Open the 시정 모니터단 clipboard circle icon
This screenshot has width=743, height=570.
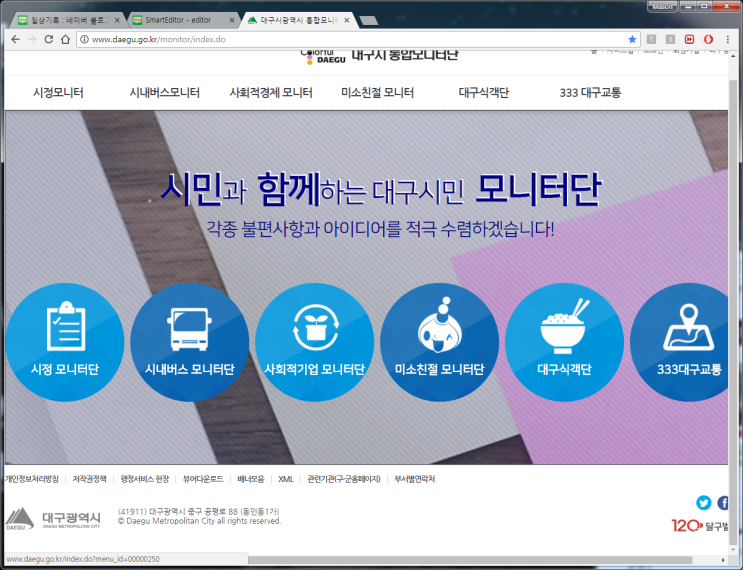click(65, 342)
